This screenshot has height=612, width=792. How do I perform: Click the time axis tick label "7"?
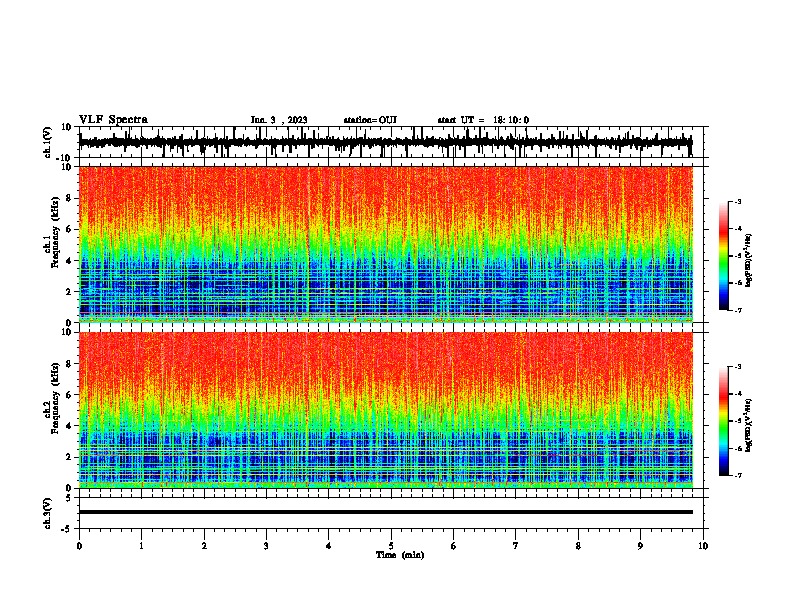pyautogui.click(x=516, y=546)
